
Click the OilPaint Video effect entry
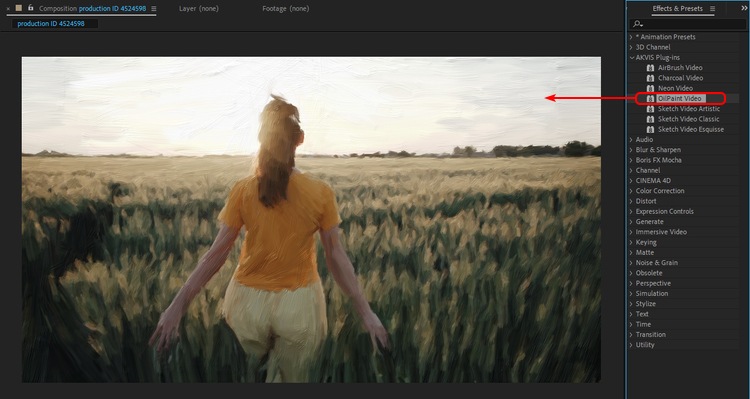coord(680,99)
